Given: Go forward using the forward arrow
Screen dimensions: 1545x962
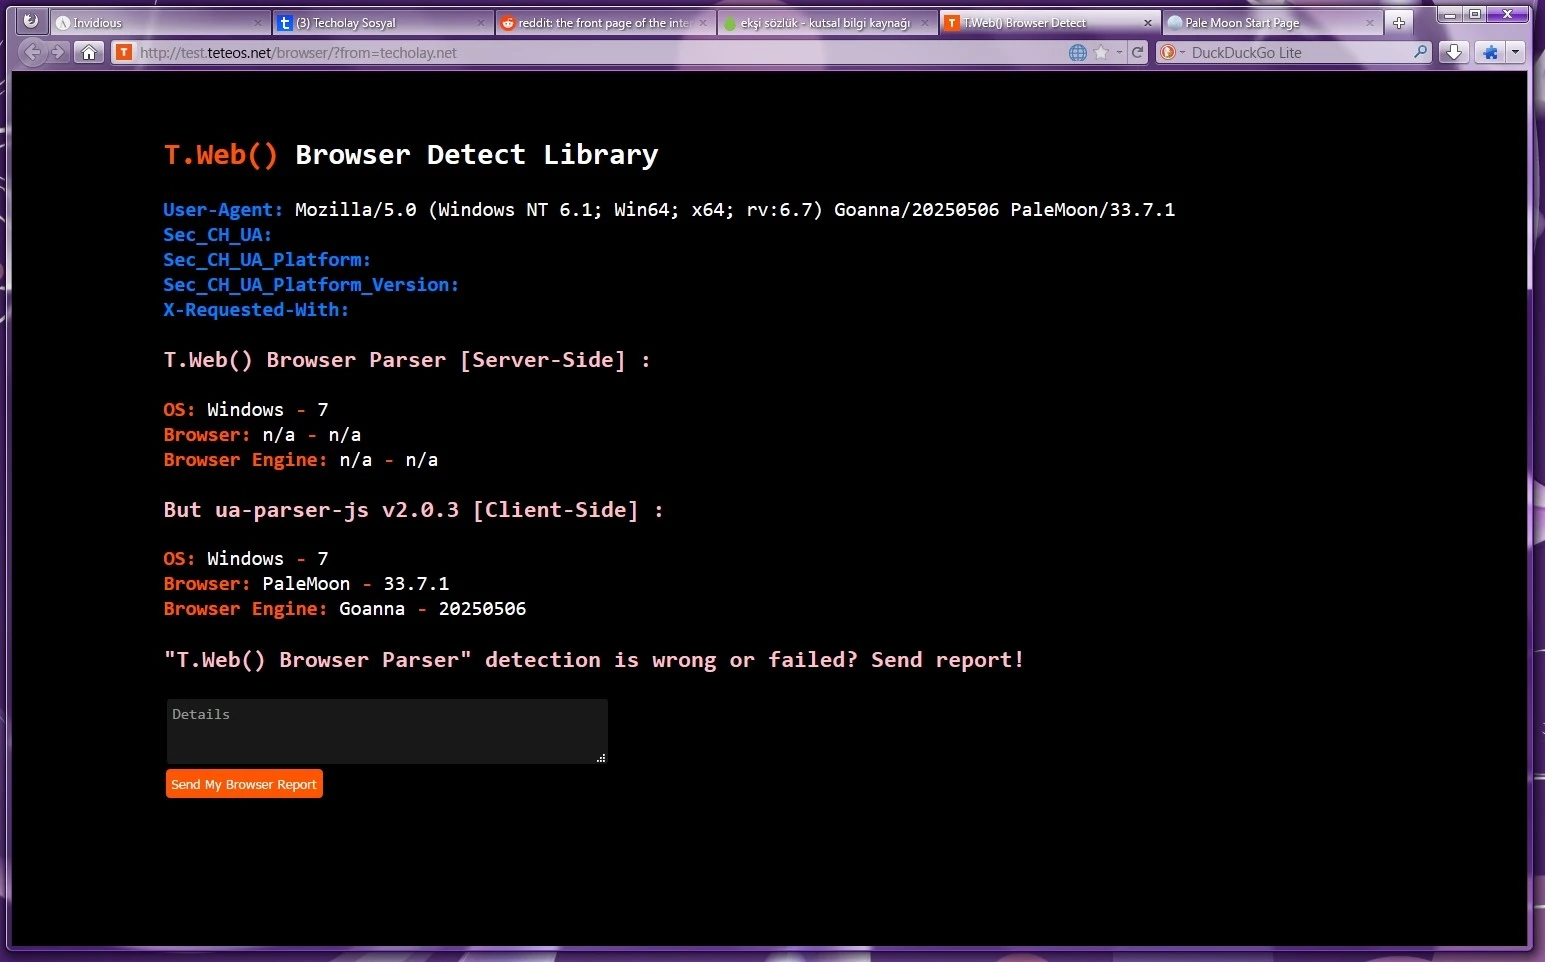Looking at the screenshot, I should click(x=57, y=53).
